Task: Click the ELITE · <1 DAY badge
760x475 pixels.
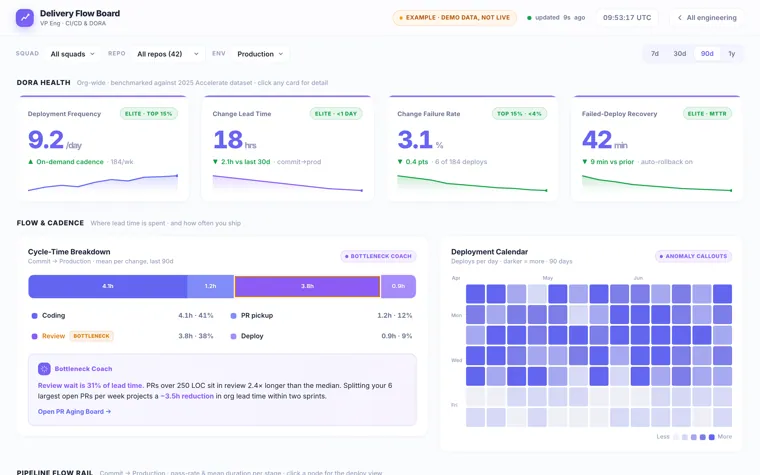Action: pos(335,114)
